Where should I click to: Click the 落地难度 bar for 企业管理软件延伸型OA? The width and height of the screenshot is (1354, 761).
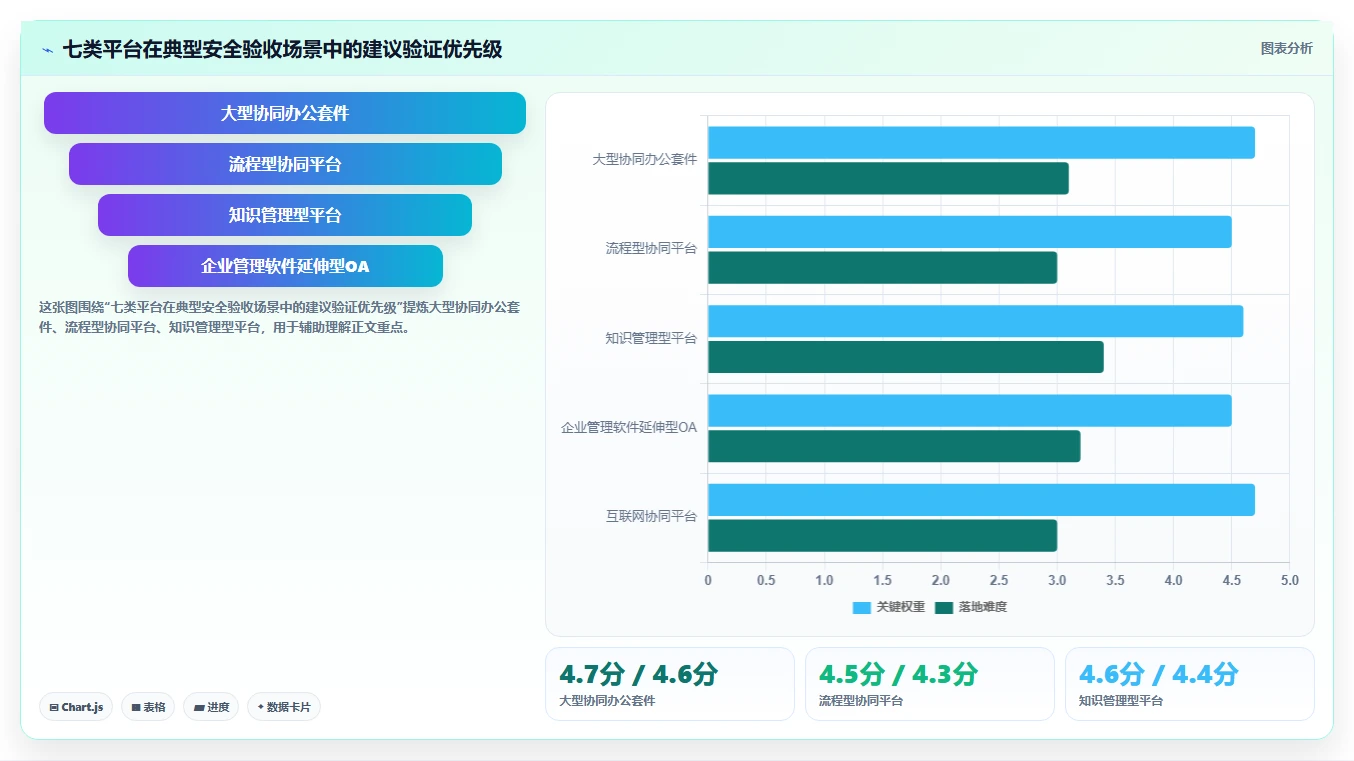tap(894, 446)
